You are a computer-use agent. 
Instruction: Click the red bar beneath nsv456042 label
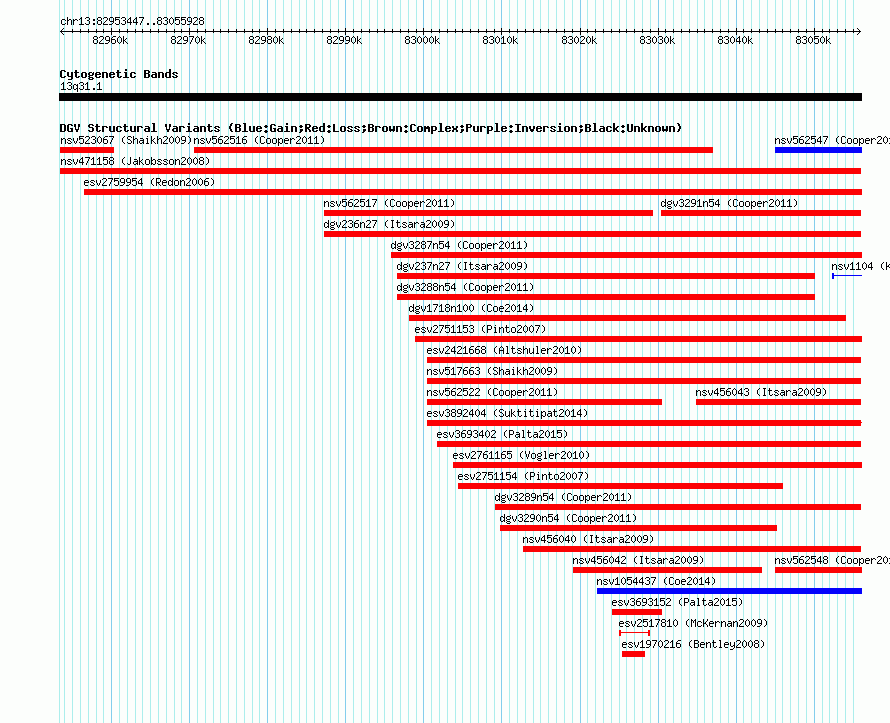coord(668,570)
